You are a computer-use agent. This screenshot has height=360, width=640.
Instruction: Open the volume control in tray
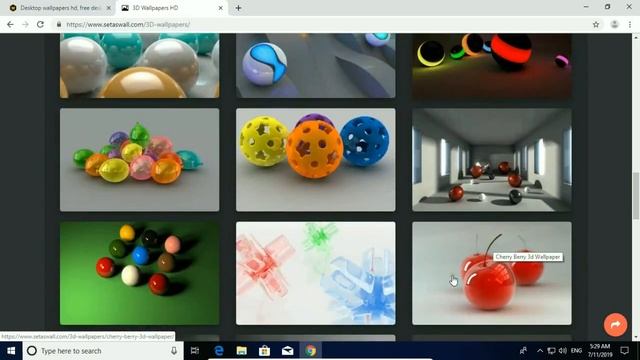[x=563, y=351]
